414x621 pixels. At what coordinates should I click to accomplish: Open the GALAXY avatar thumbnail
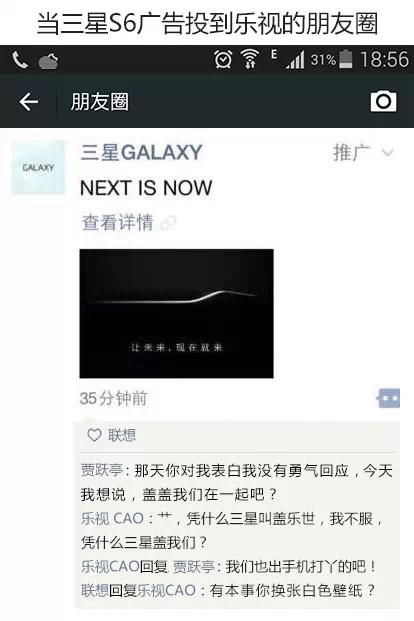(x=38, y=168)
